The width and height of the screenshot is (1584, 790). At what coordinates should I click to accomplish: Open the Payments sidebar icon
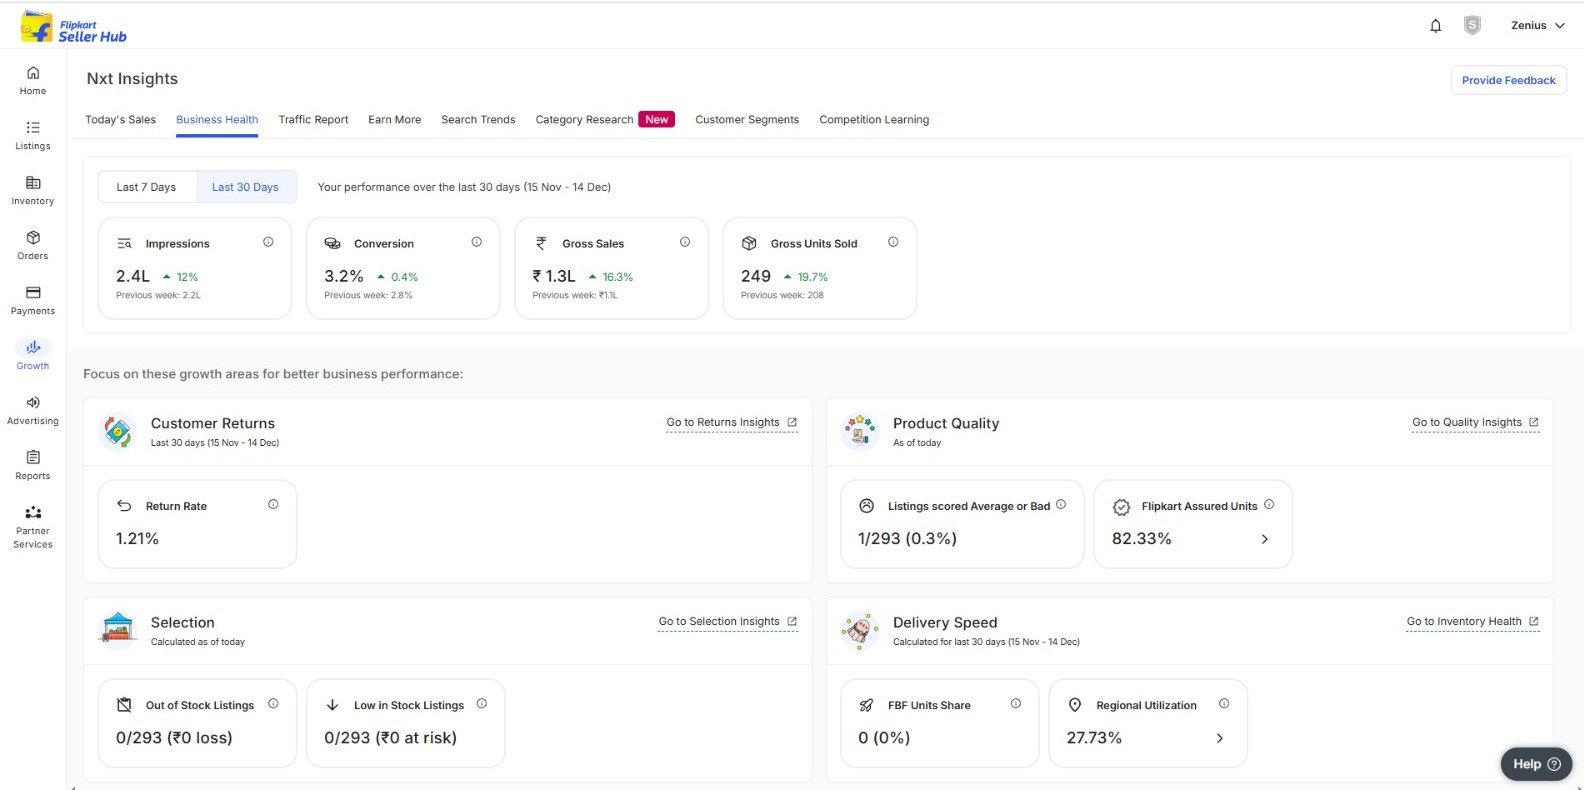(x=33, y=293)
